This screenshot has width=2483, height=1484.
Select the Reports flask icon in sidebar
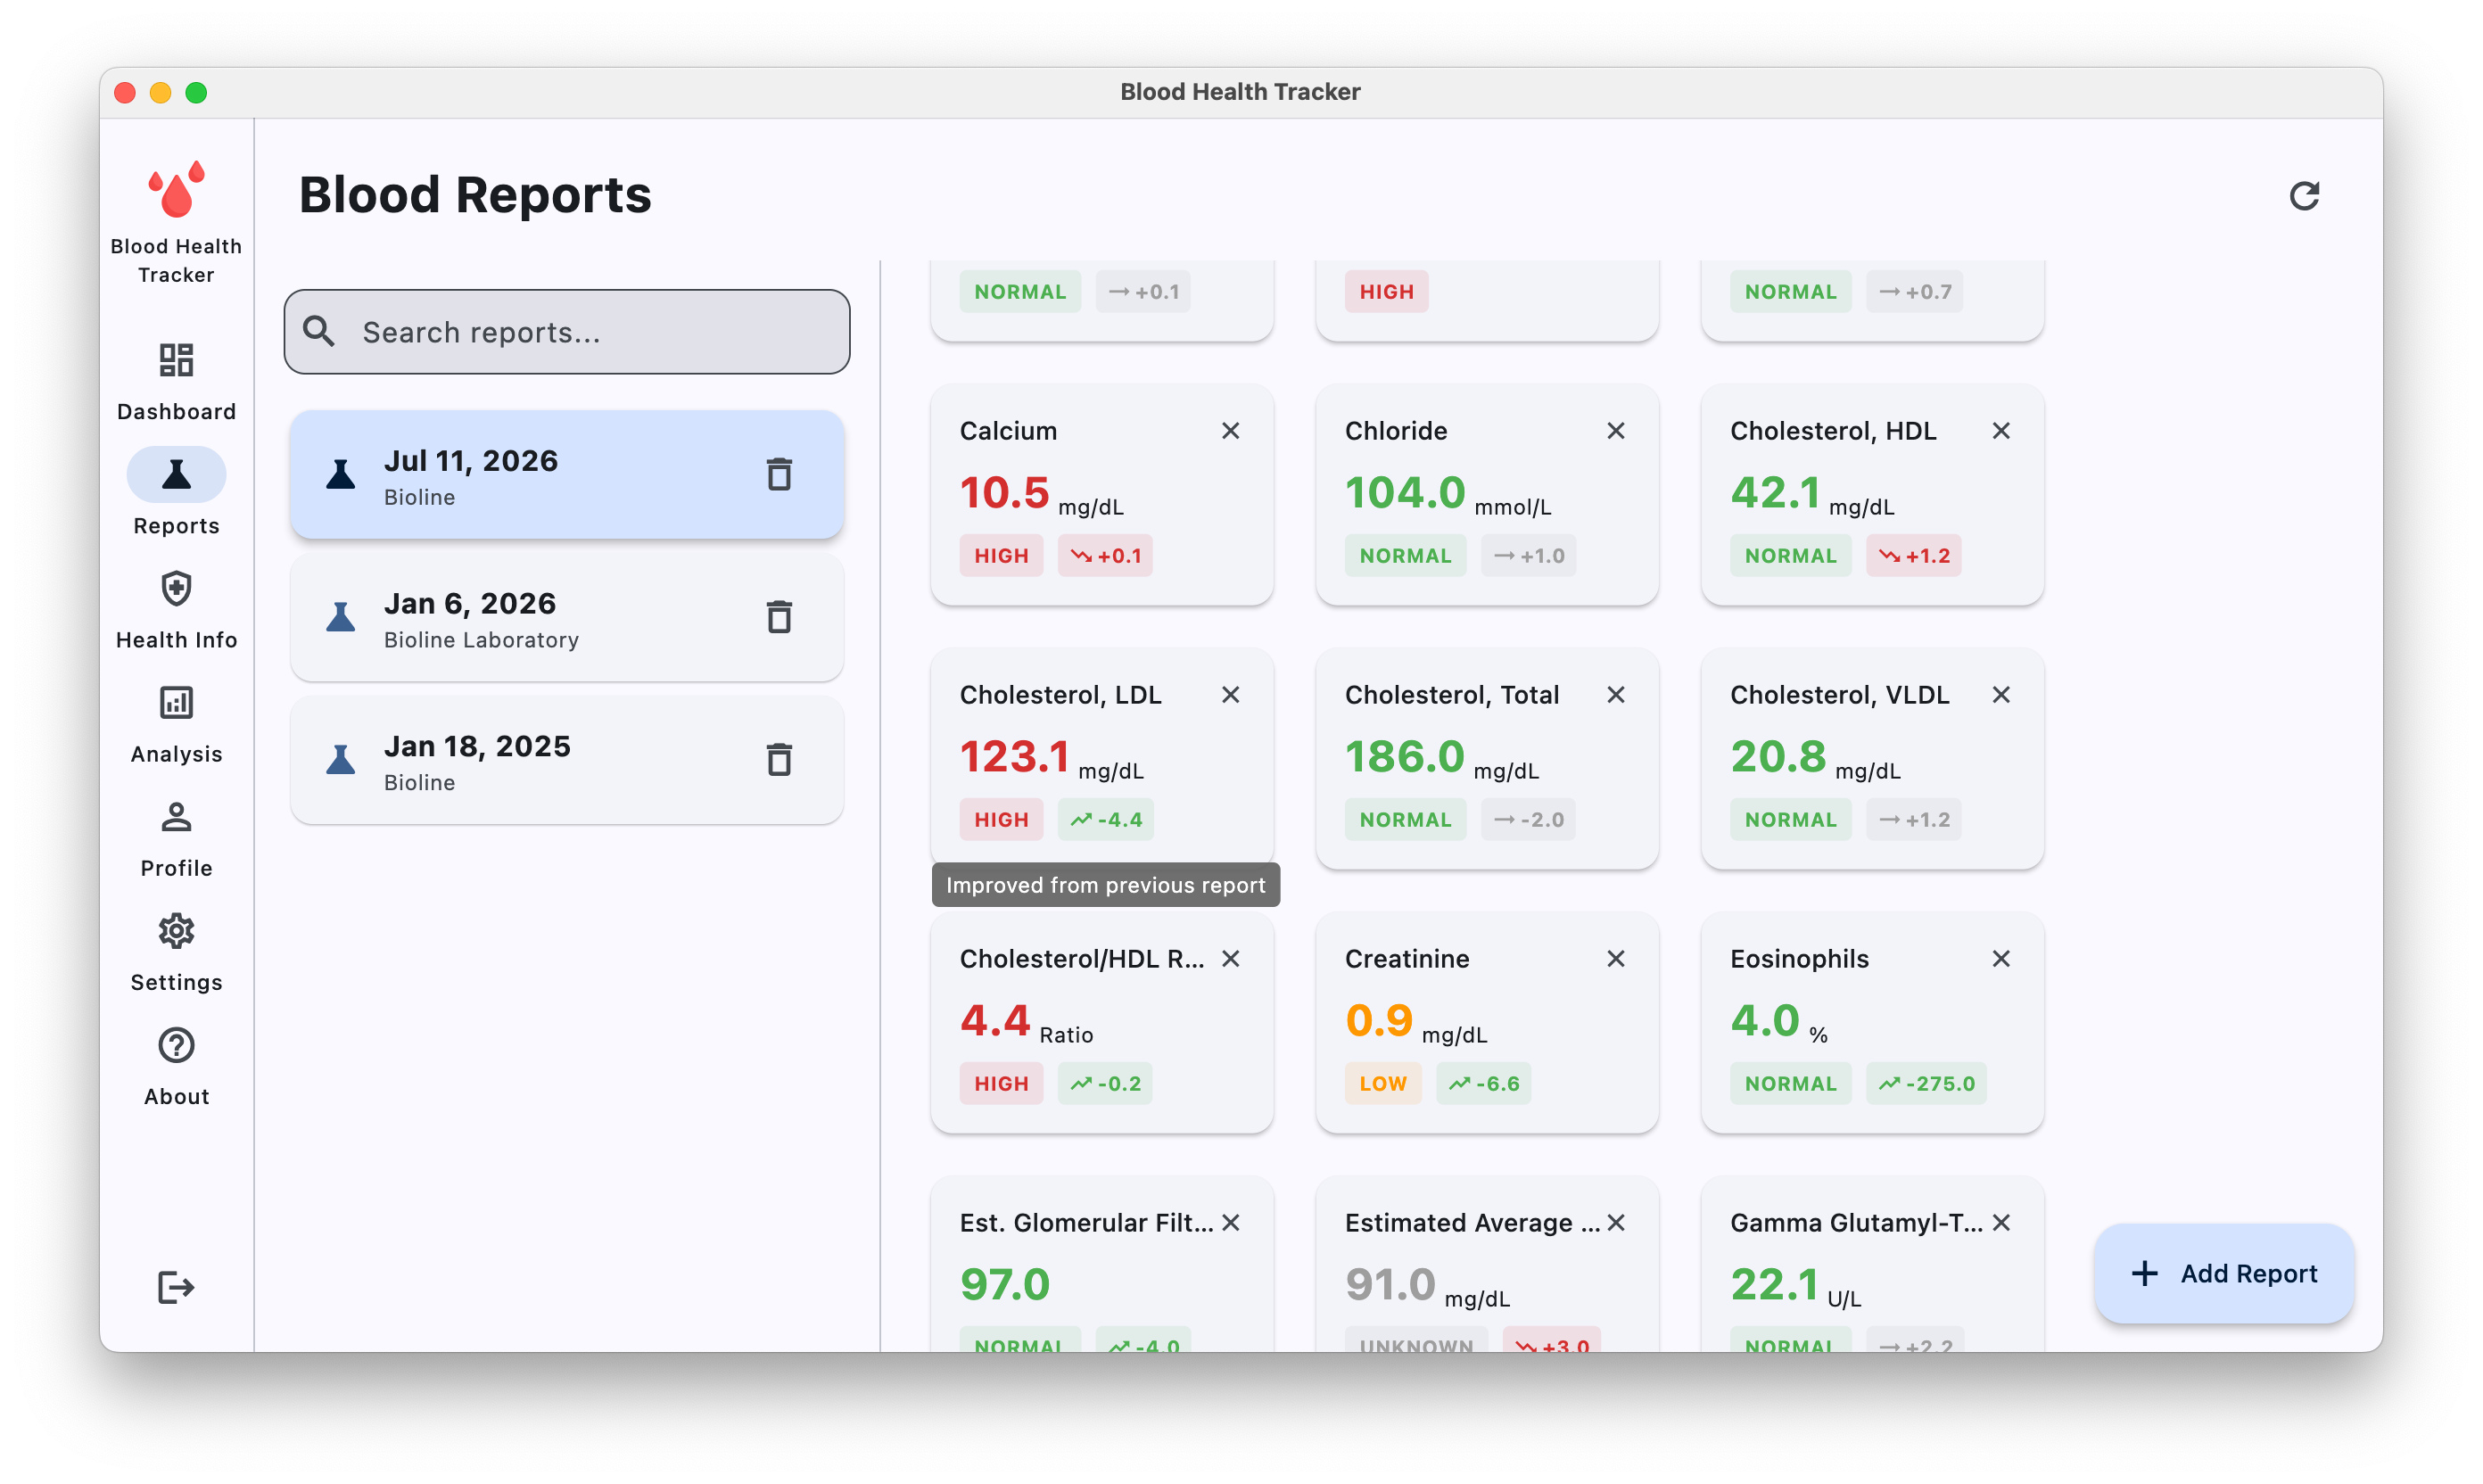click(176, 474)
